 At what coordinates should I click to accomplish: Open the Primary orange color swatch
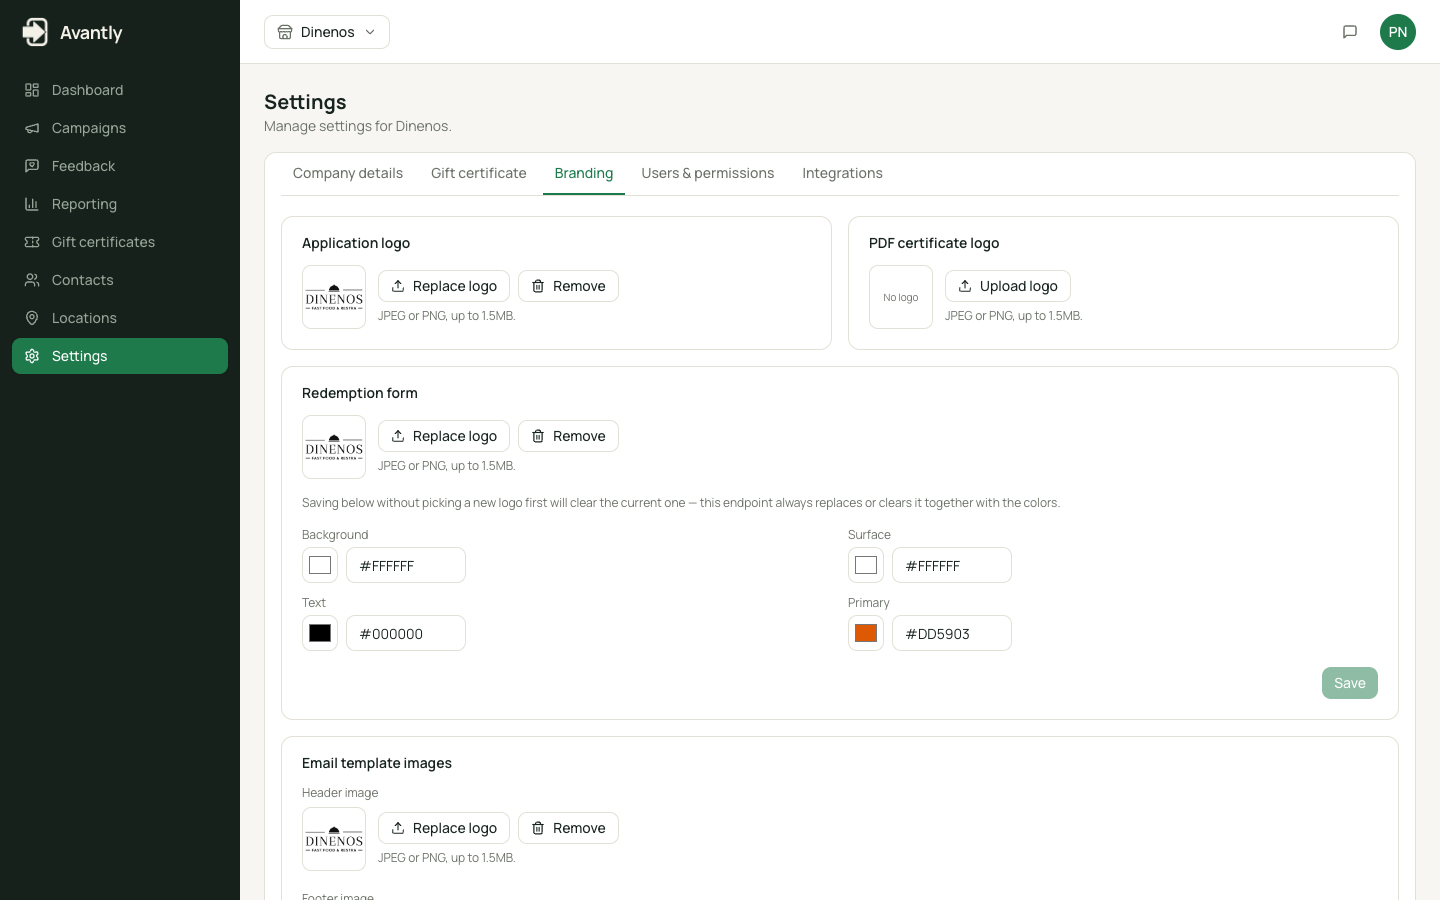[x=866, y=633]
